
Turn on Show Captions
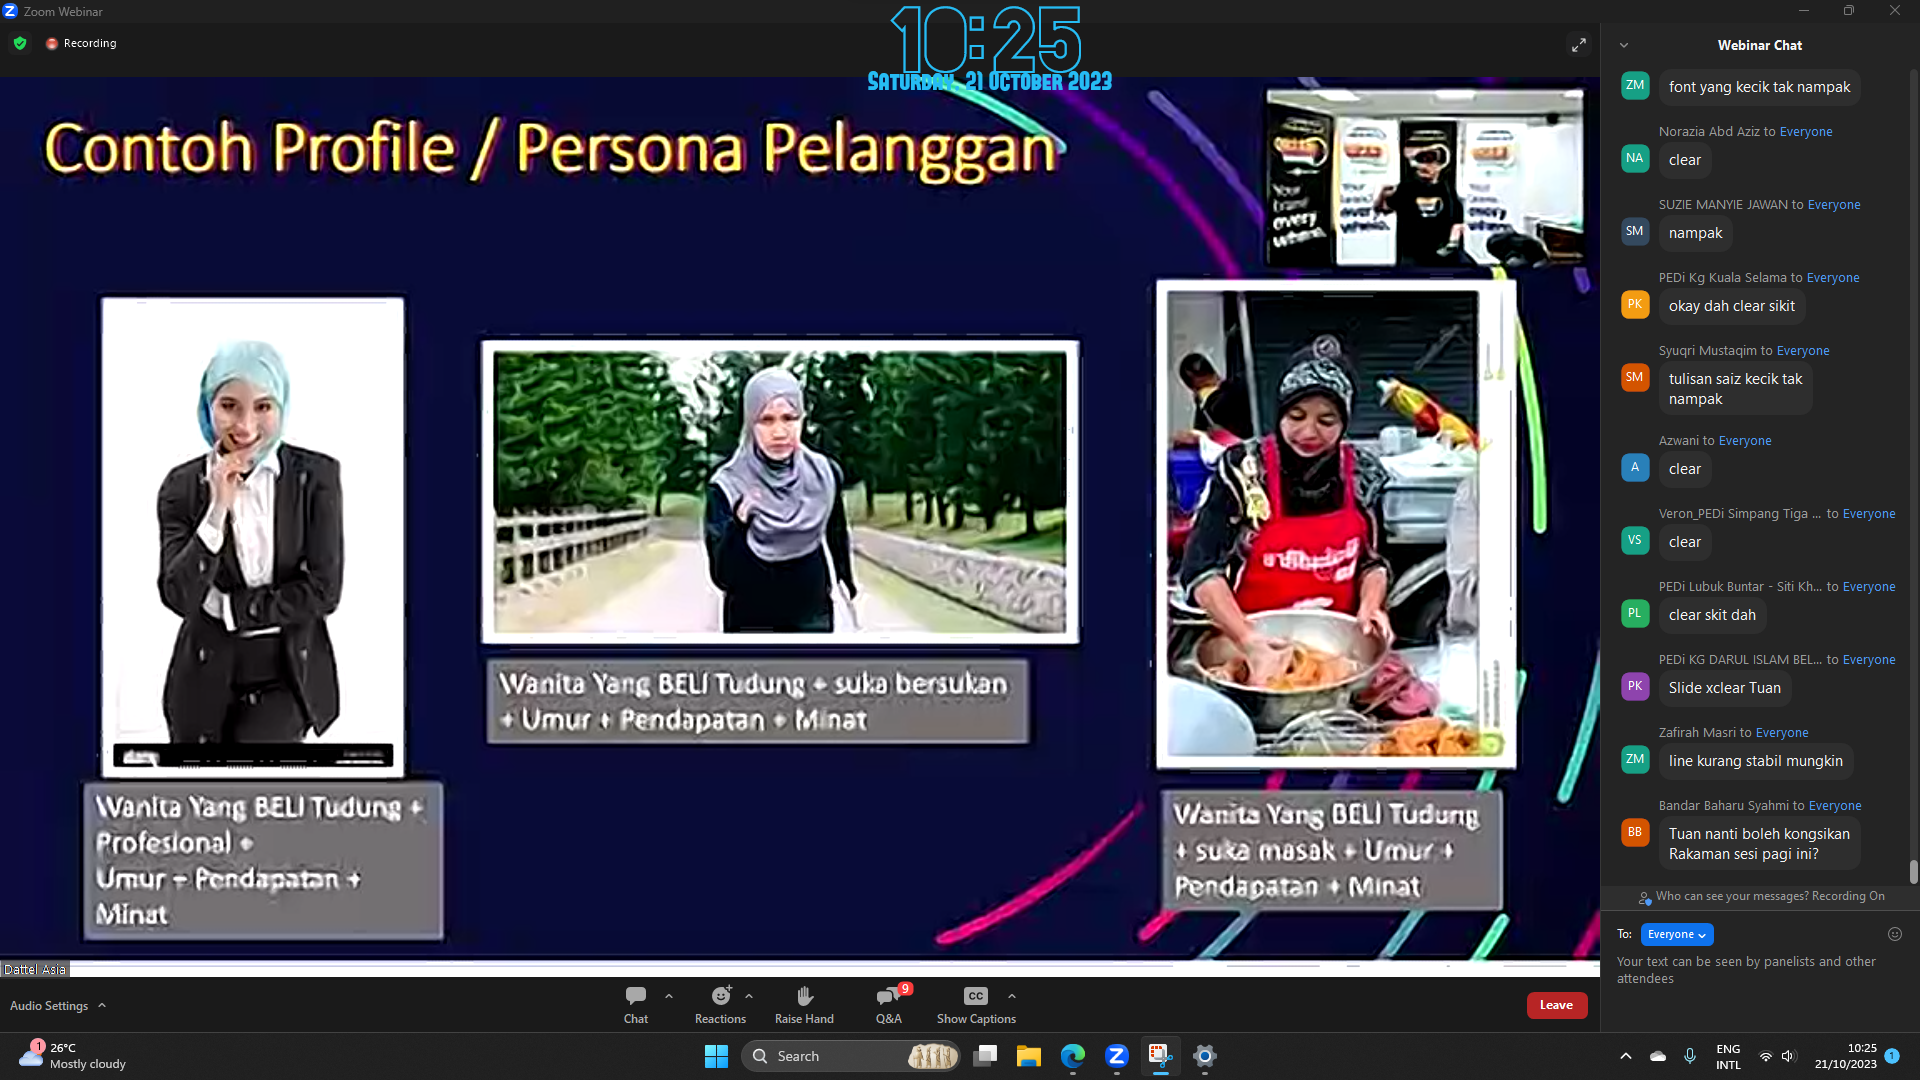click(x=976, y=1005)
